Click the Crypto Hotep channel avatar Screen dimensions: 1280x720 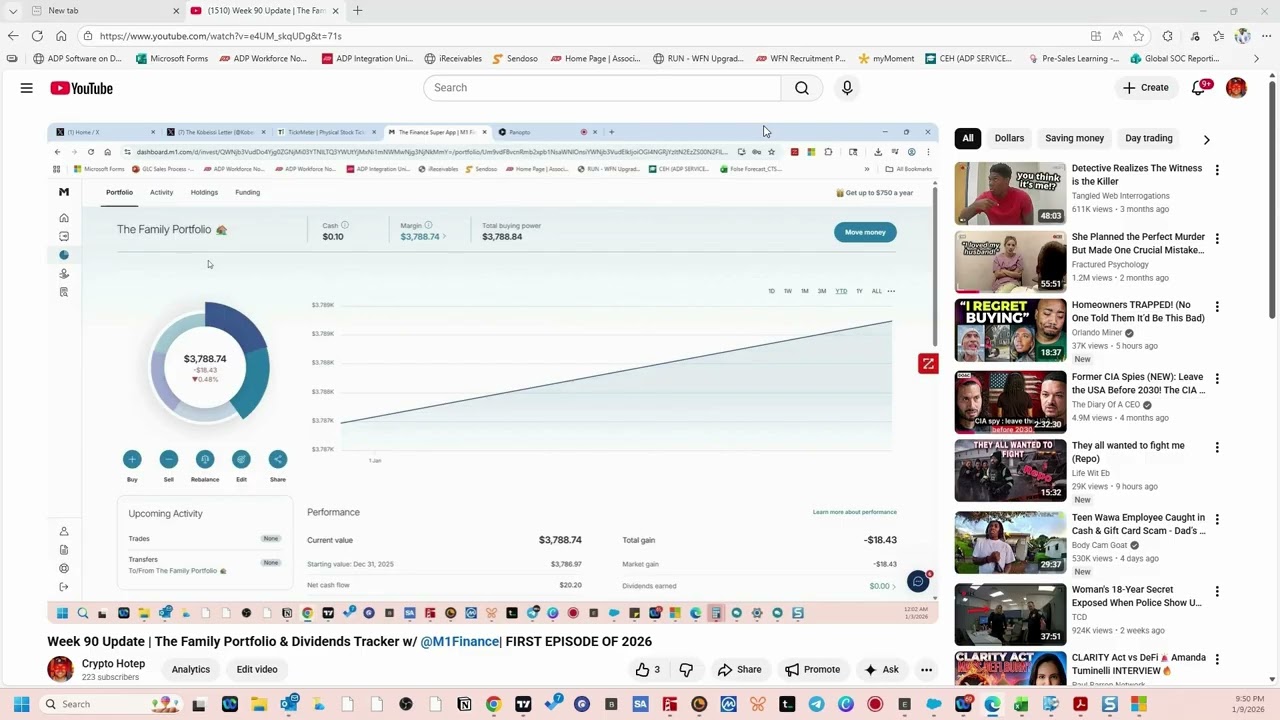click(60, 669)
